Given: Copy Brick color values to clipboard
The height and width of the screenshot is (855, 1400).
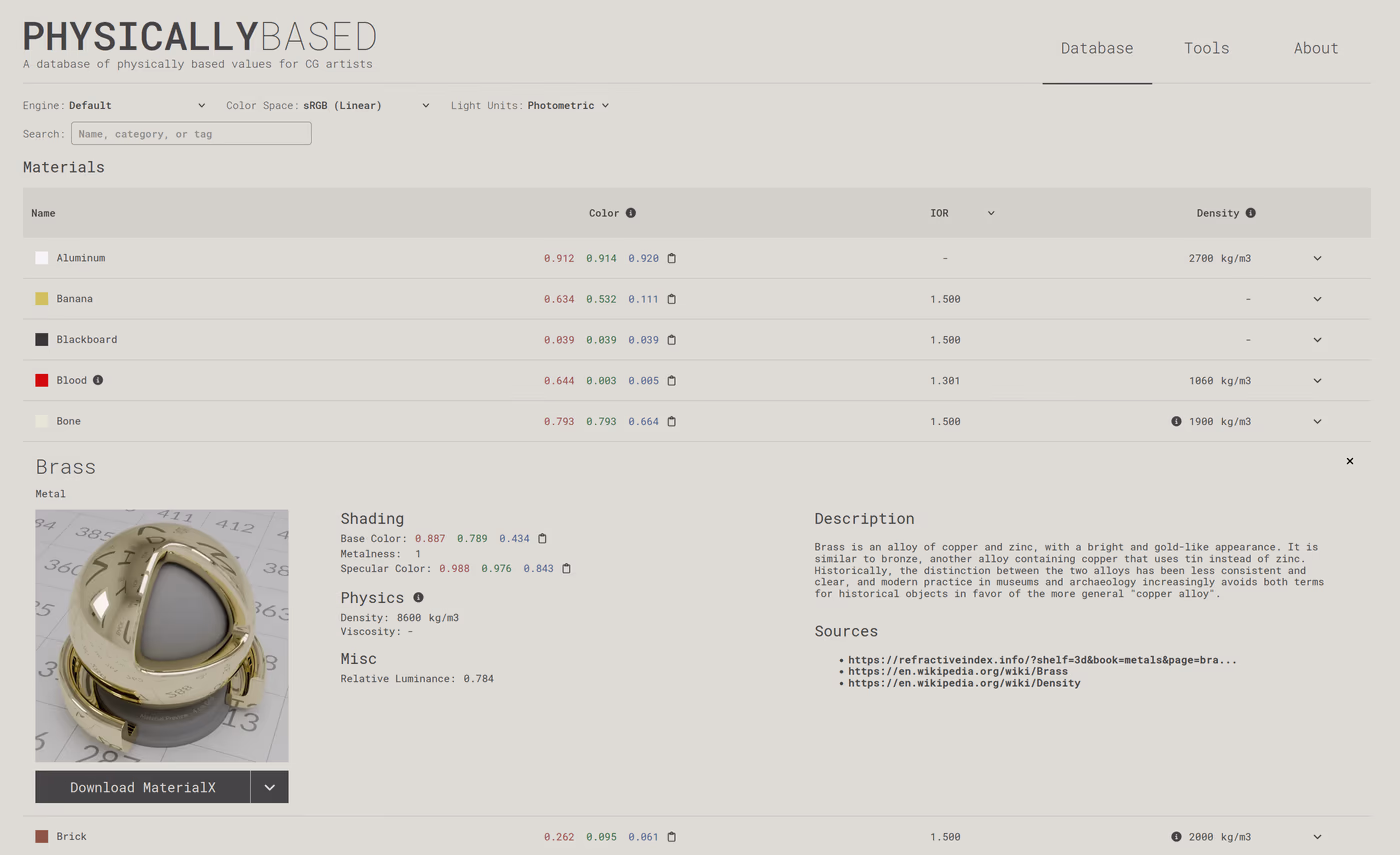Looking at the screenshot, I should pos(672,837).
